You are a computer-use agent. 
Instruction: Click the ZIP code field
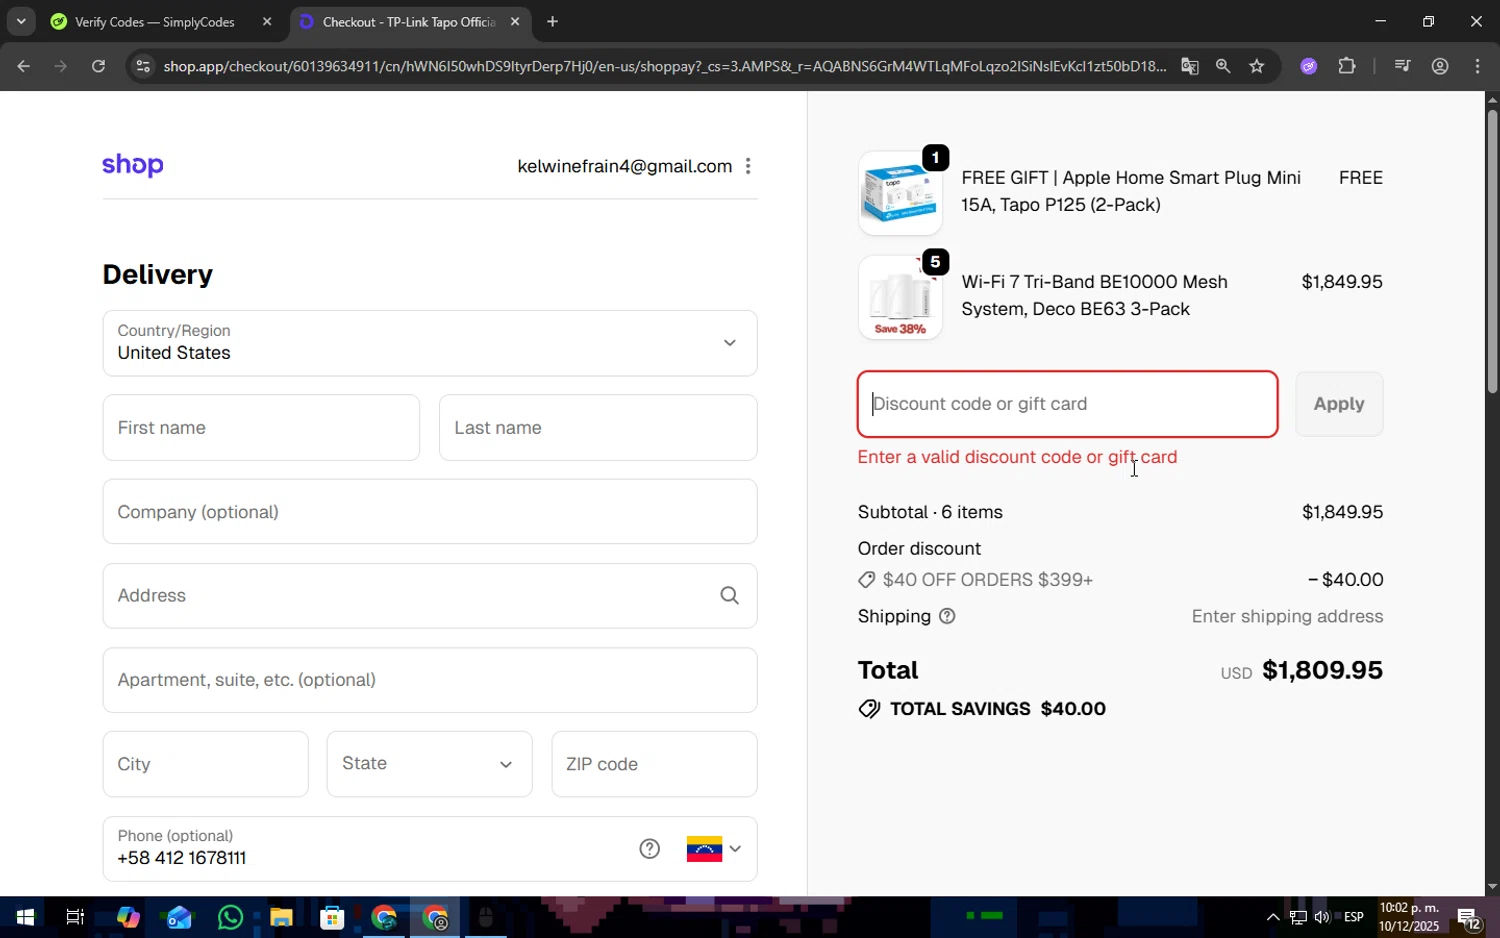pos(654,764)
